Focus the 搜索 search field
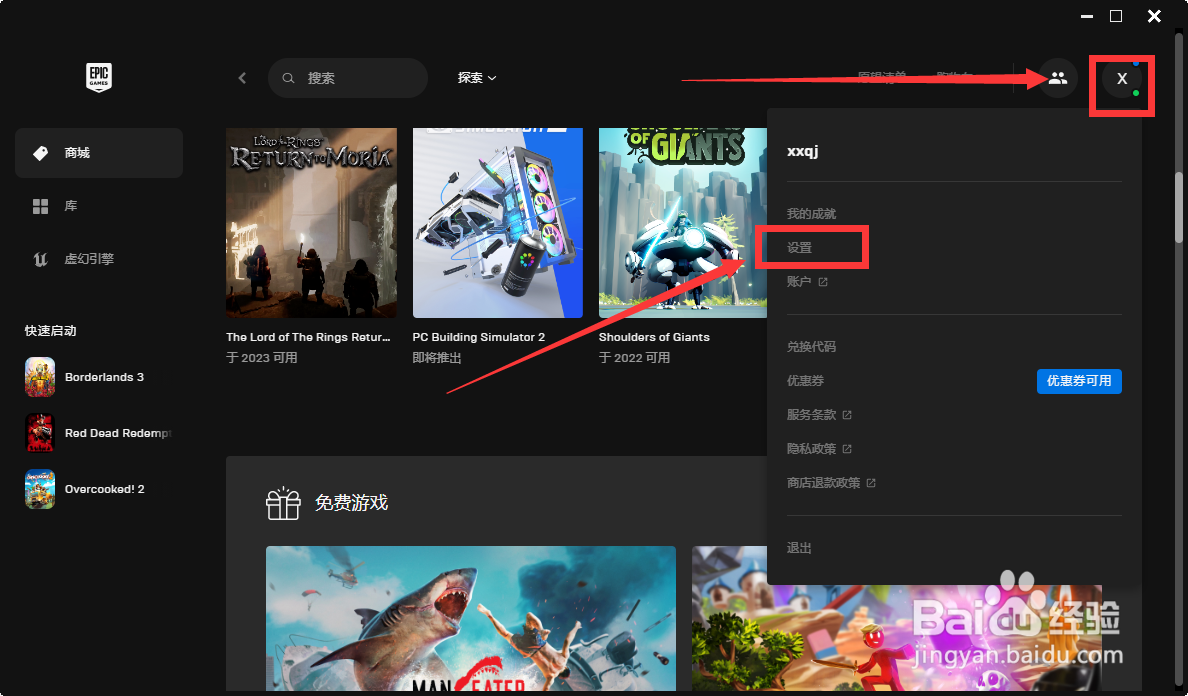This screenshot has width=1188, height=696. click(348, 78)
